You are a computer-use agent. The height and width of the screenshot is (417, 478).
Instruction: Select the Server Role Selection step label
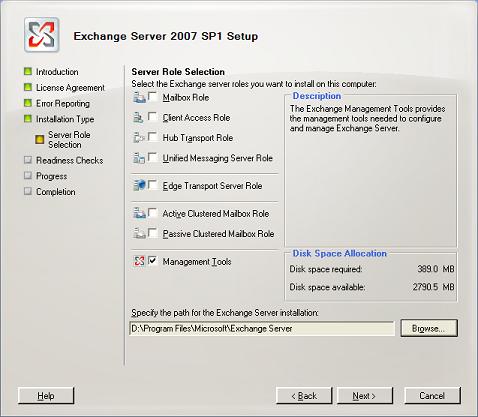pyautogui.click(x=69, y=140)
